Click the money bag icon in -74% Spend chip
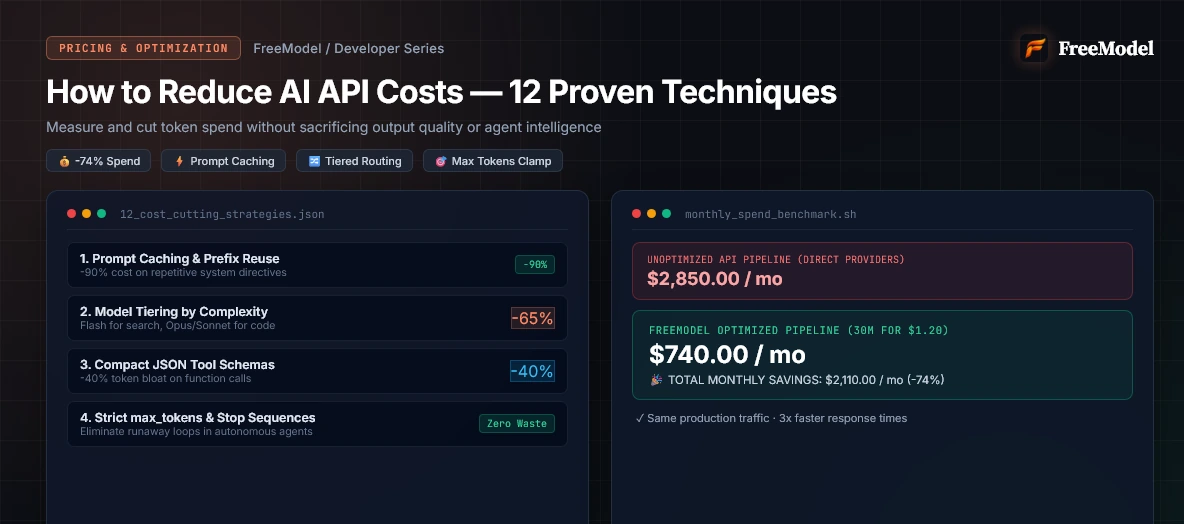The width and height of the screenshot is (1184, 524). click(x=63, y=161)
